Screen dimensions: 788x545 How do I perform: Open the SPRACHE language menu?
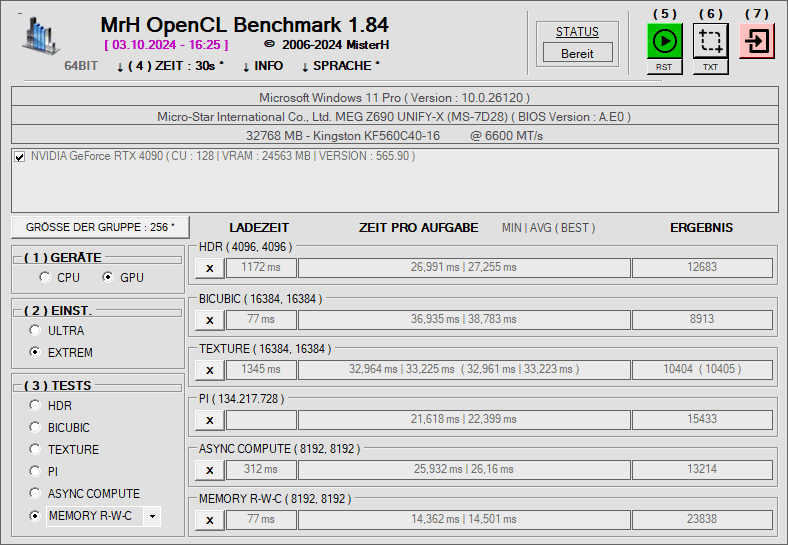[341, 66]
